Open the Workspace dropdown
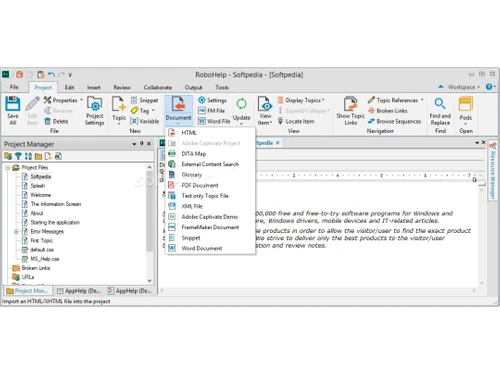 [x=464, y=87]
